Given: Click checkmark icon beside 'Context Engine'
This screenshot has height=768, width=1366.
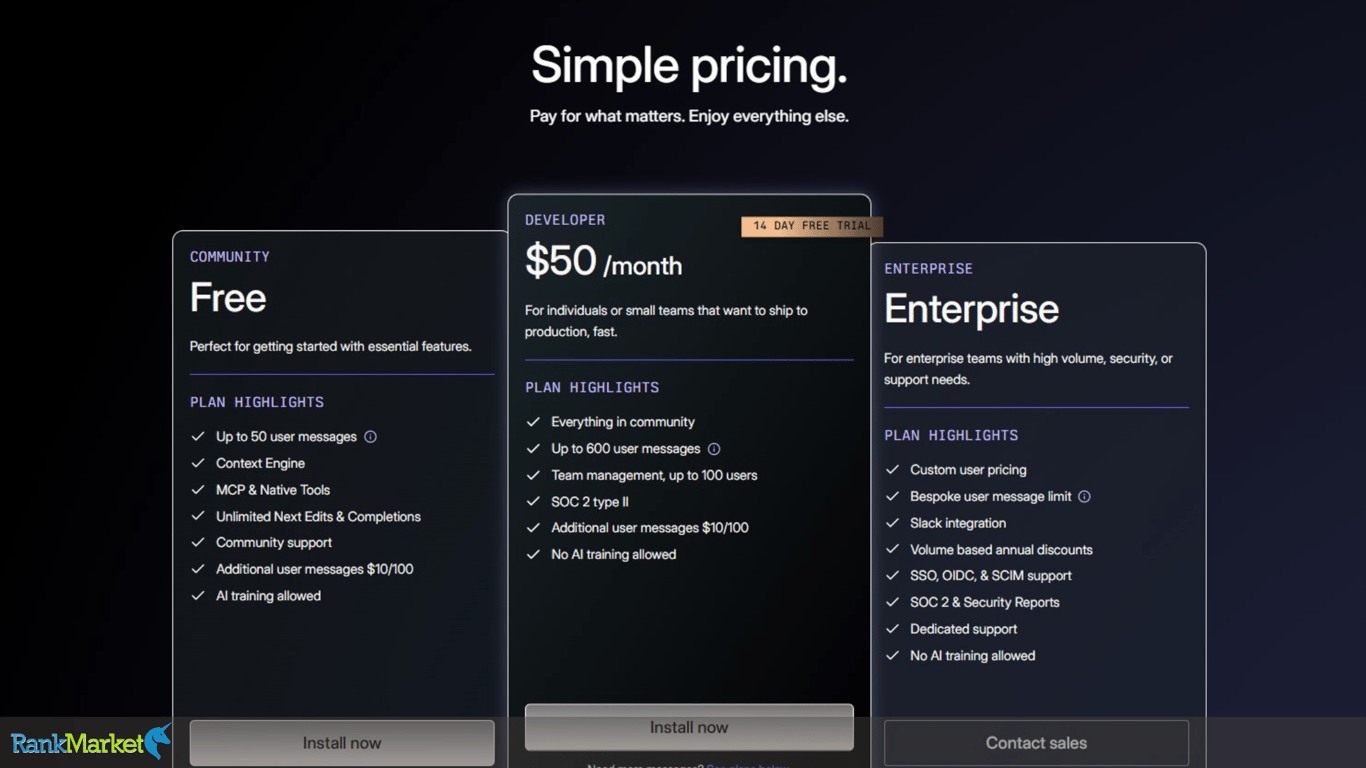Looking at the screenshot, I should (198, 464).
